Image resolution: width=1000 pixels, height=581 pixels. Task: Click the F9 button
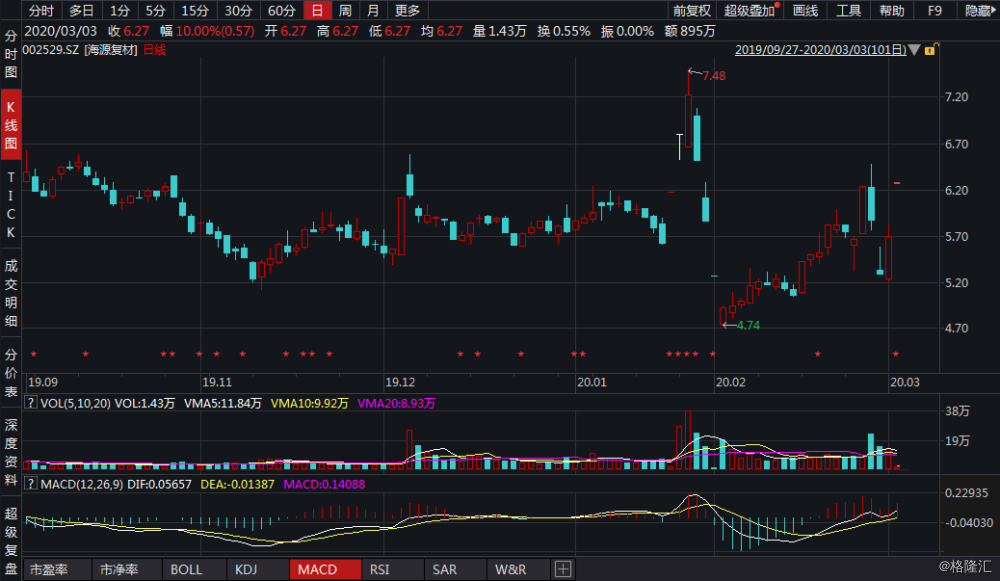coord(935,10)
